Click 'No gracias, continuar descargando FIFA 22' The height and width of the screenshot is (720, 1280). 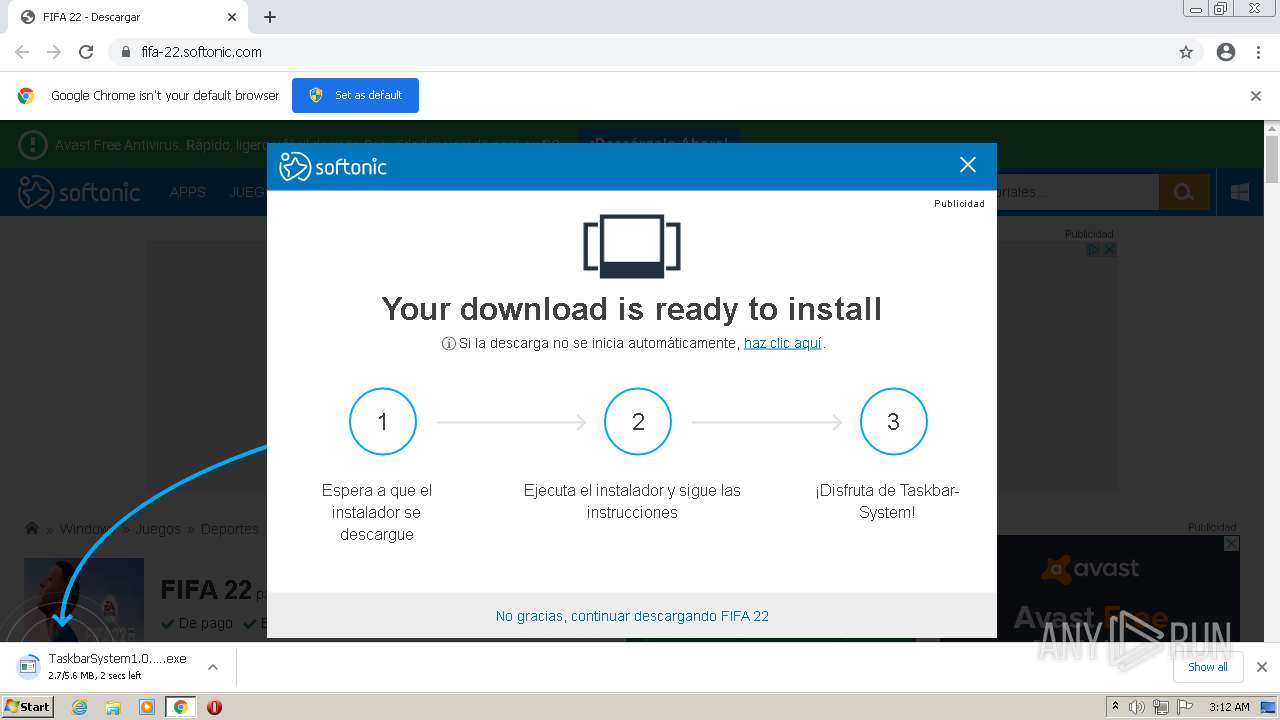[x=632, y=616]
